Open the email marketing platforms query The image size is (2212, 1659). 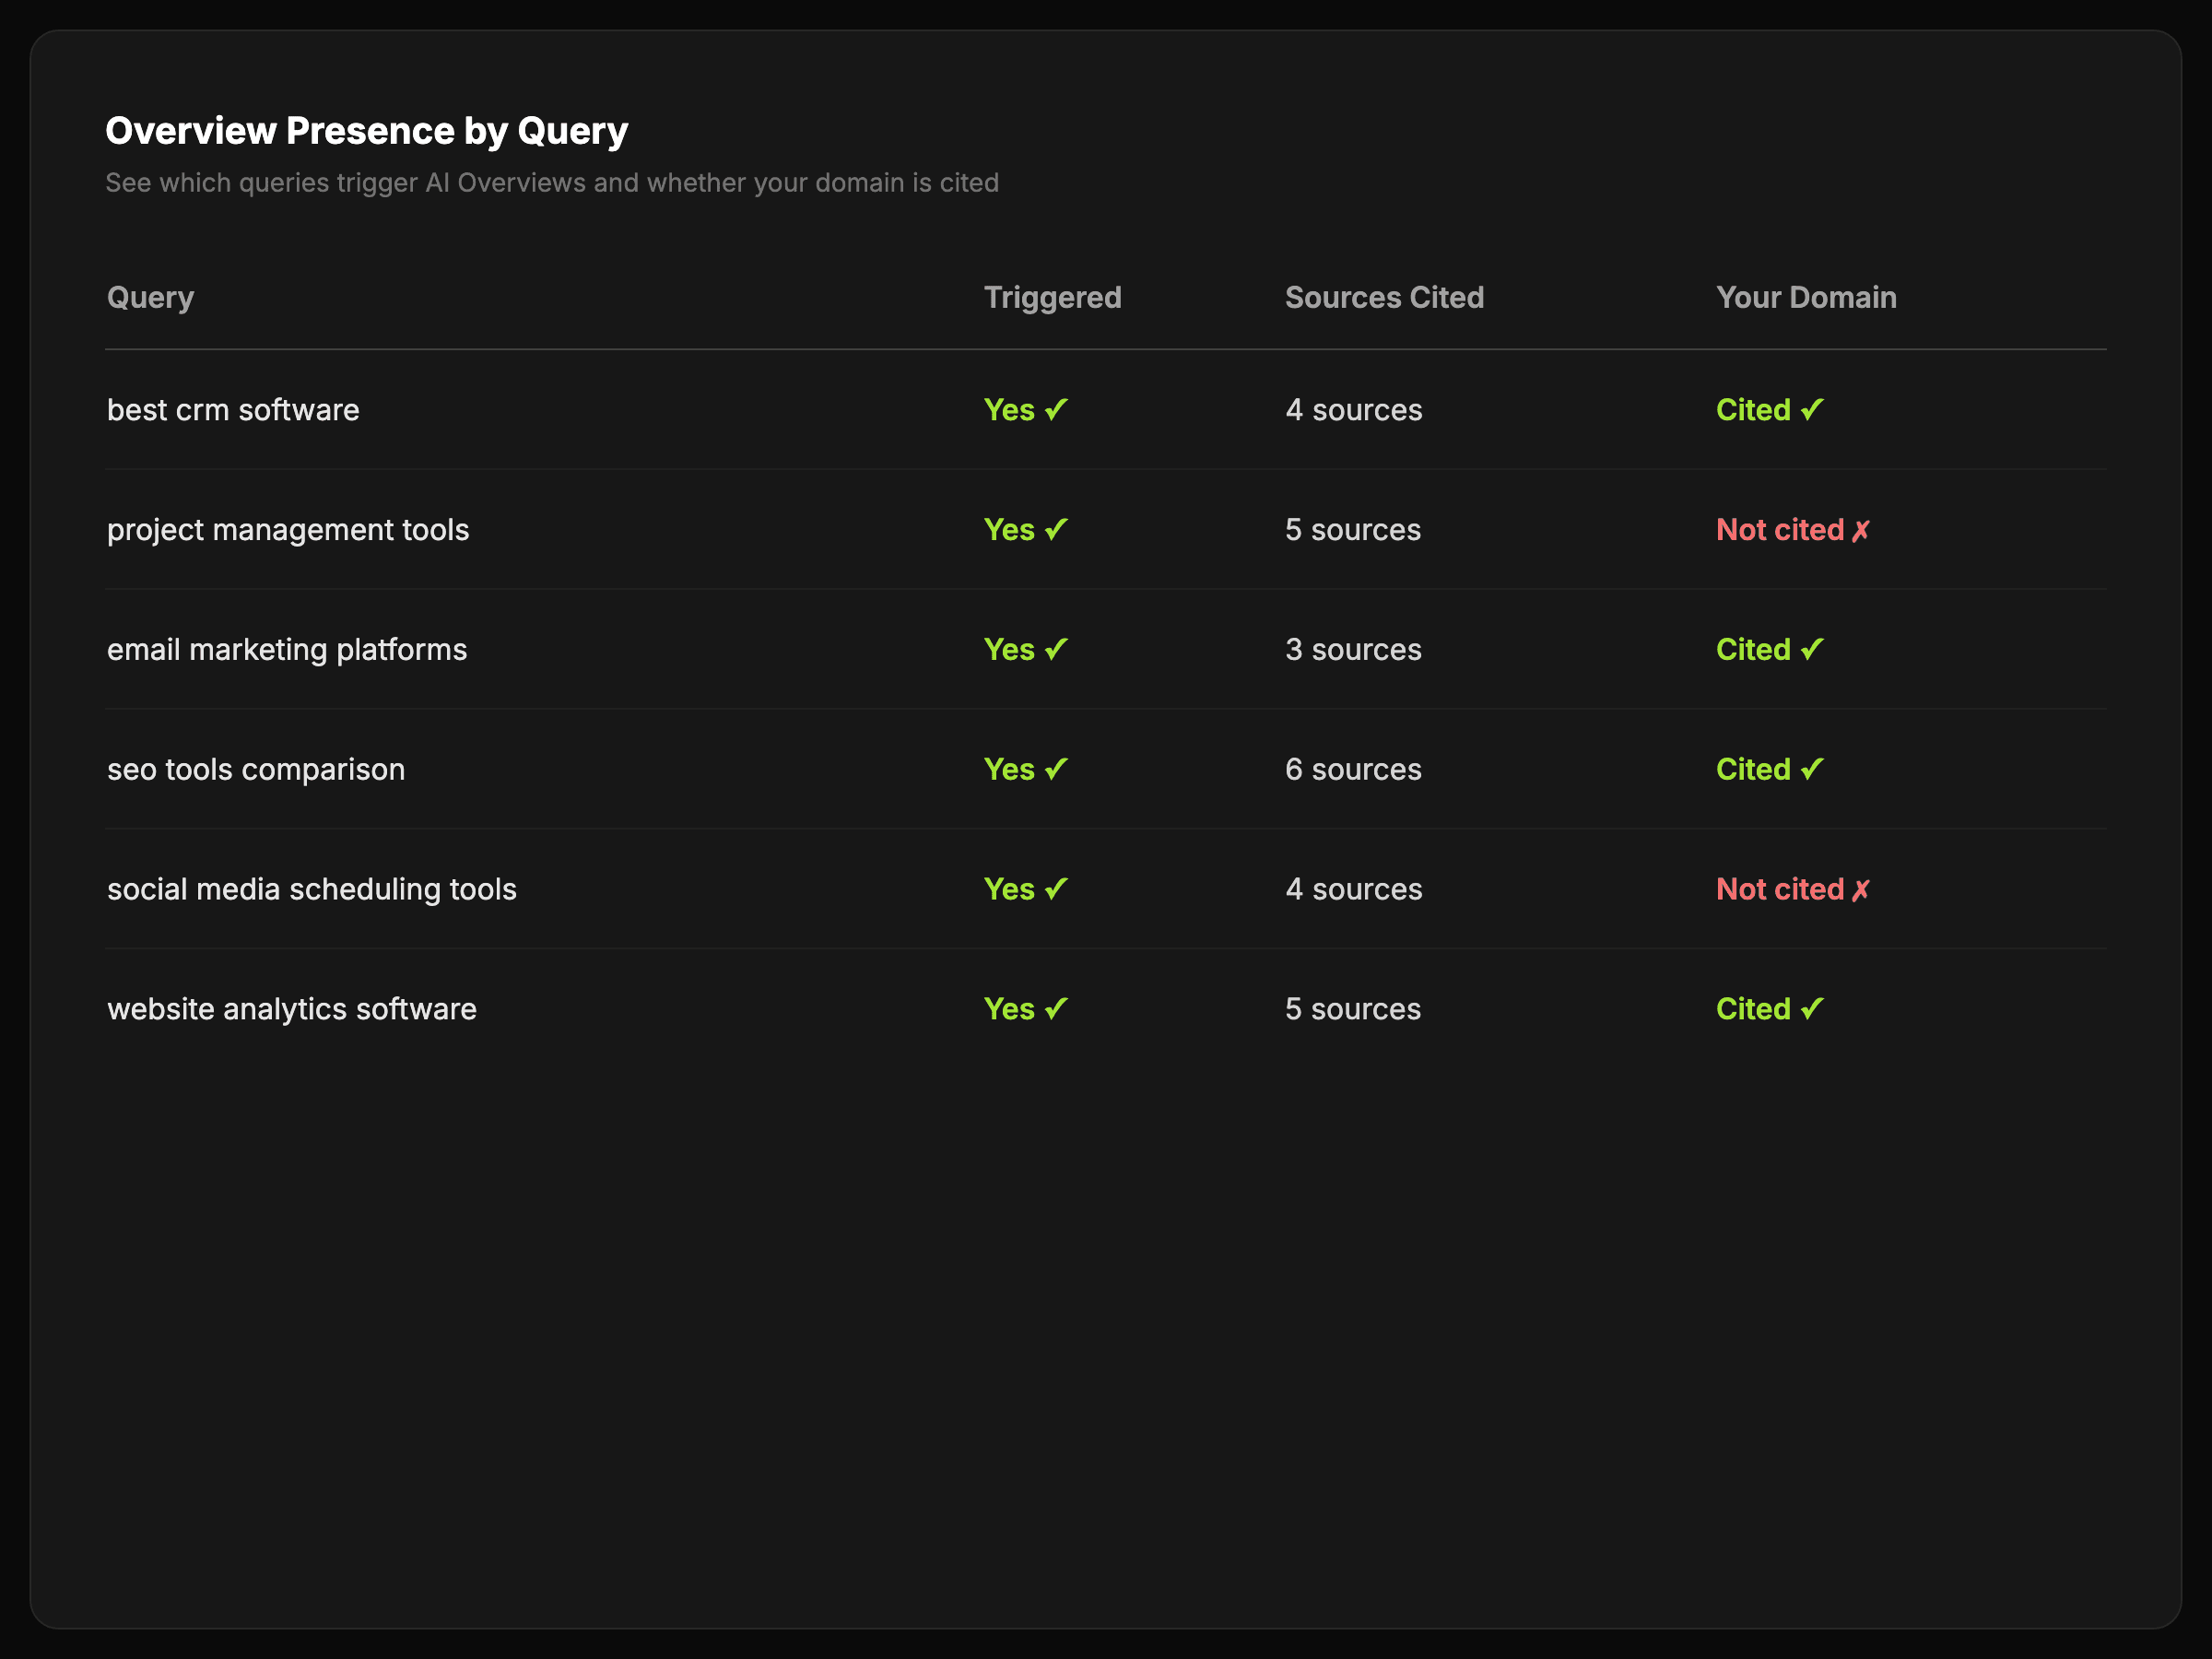(x=287, y=650)
